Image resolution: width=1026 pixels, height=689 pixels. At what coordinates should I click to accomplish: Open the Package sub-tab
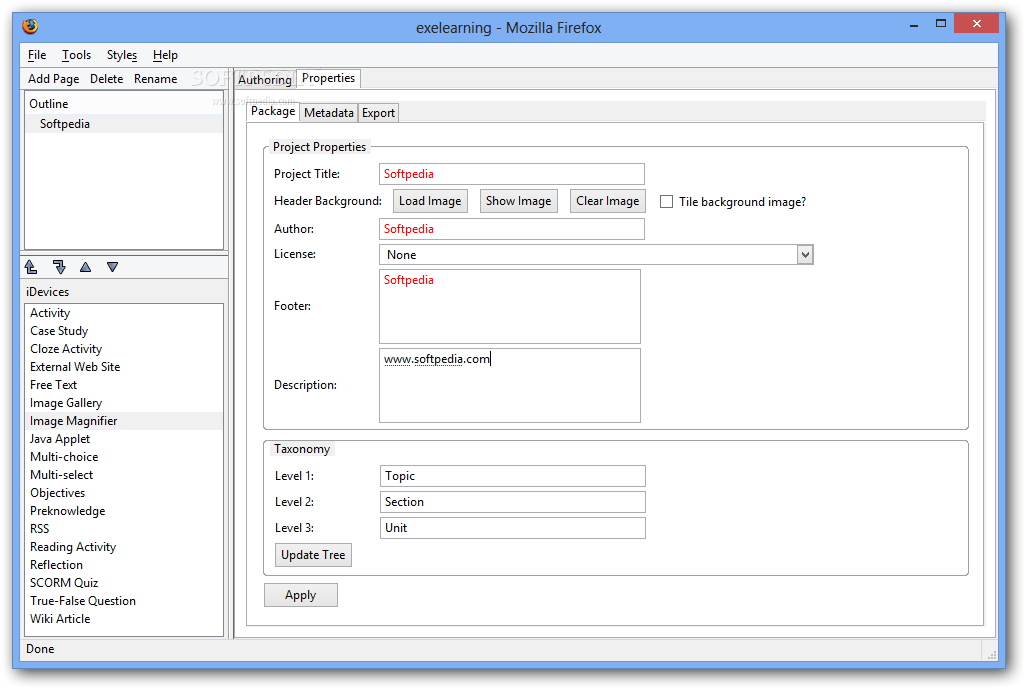coord(273,111)
